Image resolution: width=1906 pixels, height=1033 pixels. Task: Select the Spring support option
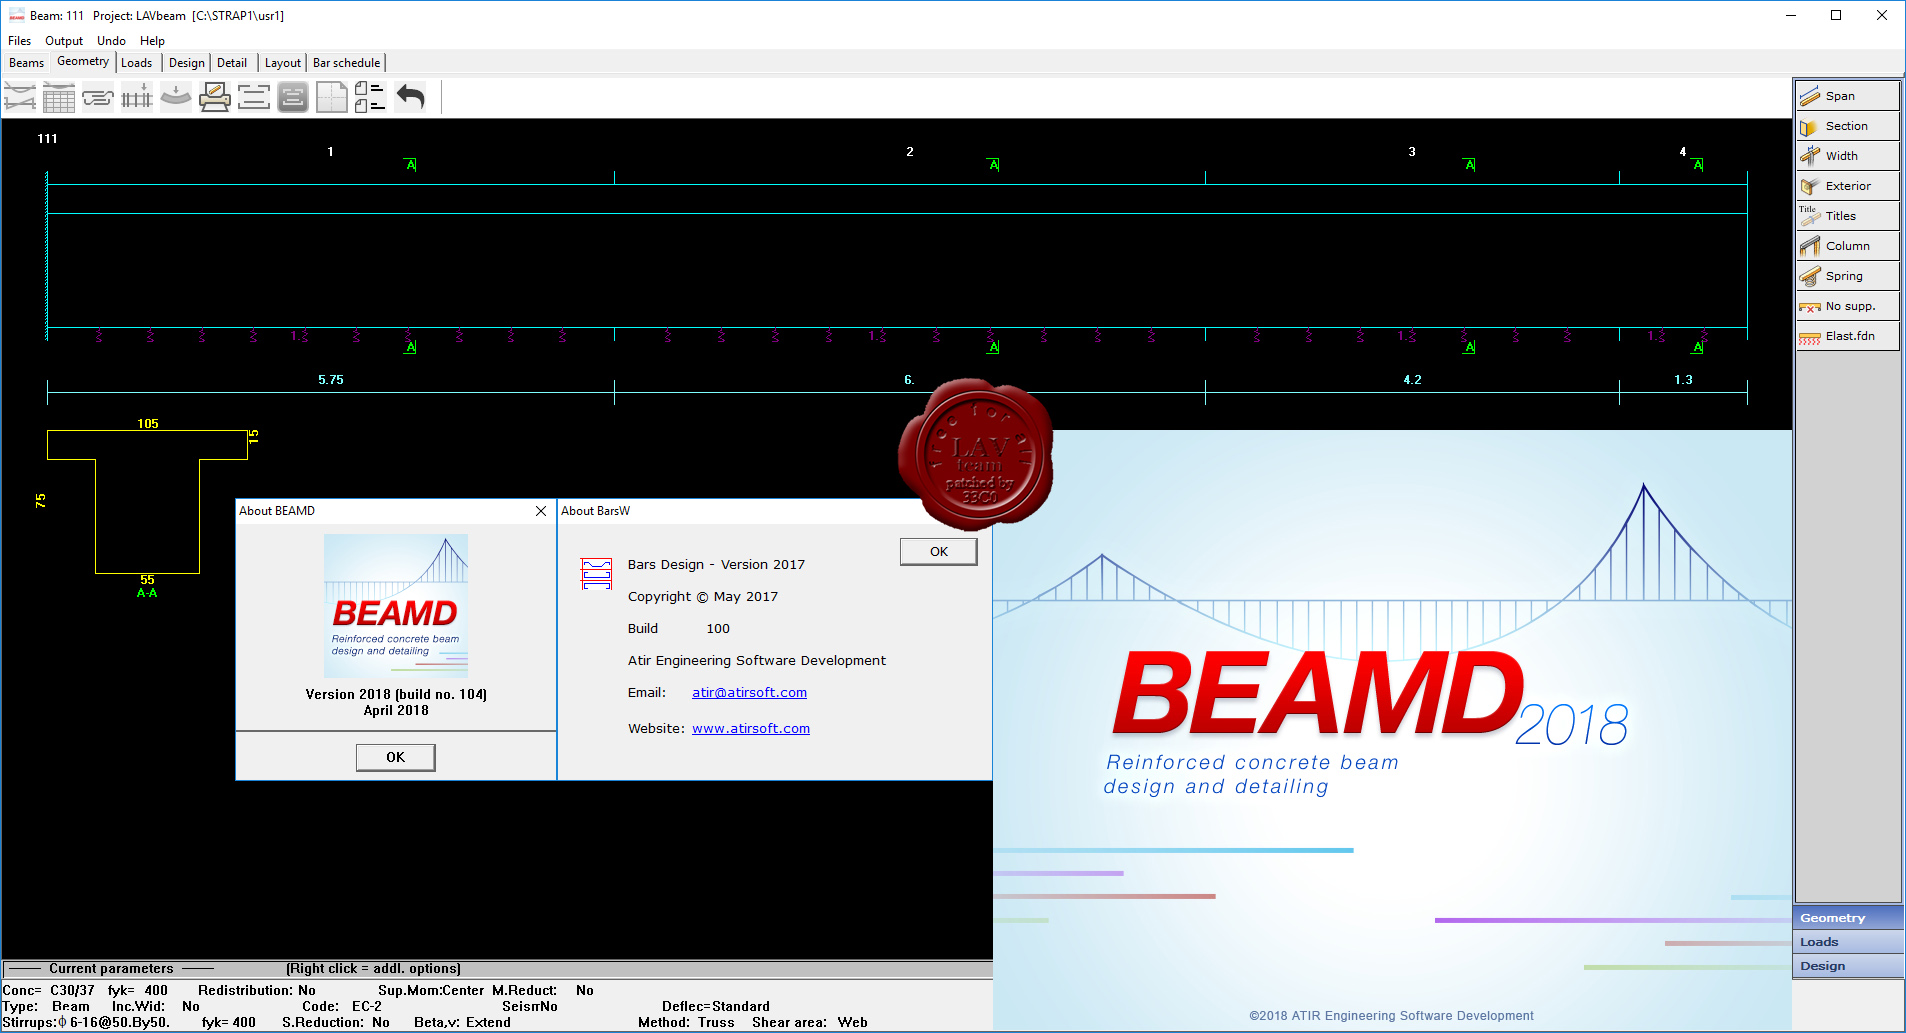[x=1847, y=276]
